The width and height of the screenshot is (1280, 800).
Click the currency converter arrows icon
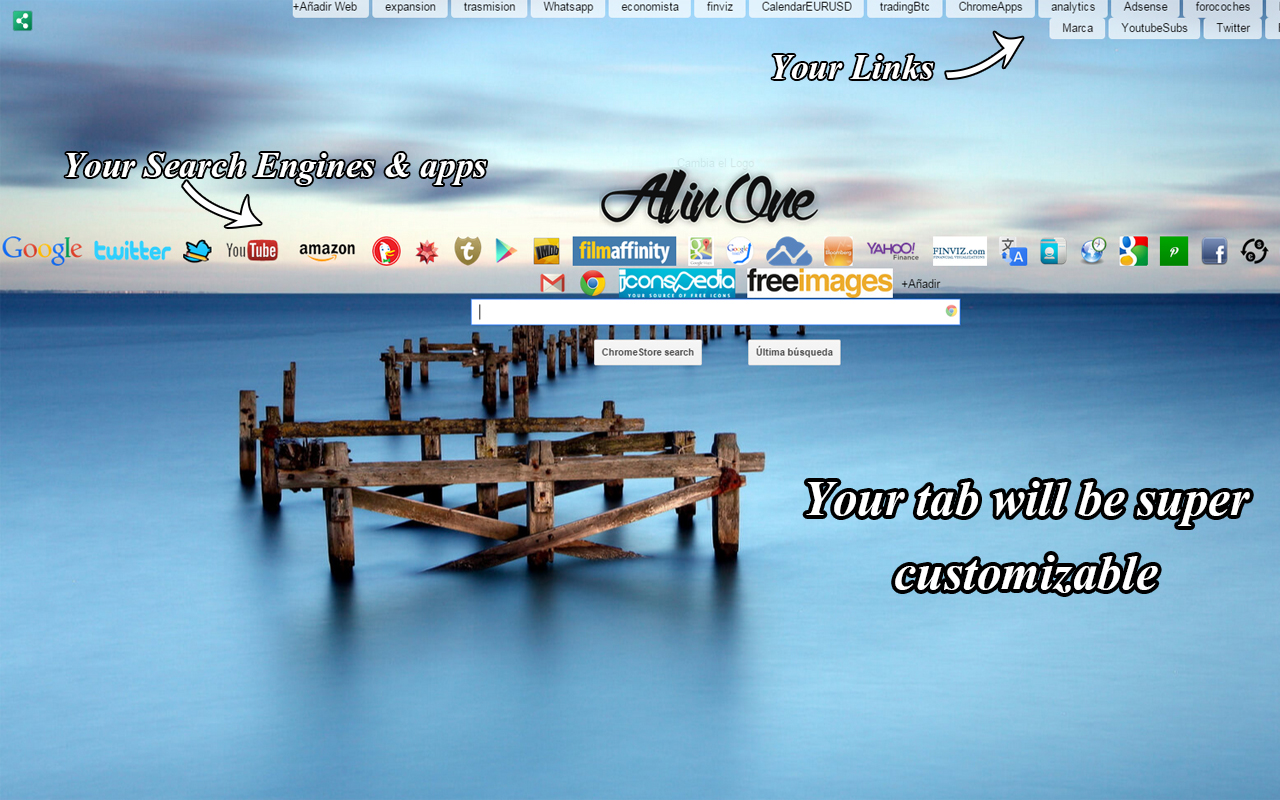(x=1254, y=251)
